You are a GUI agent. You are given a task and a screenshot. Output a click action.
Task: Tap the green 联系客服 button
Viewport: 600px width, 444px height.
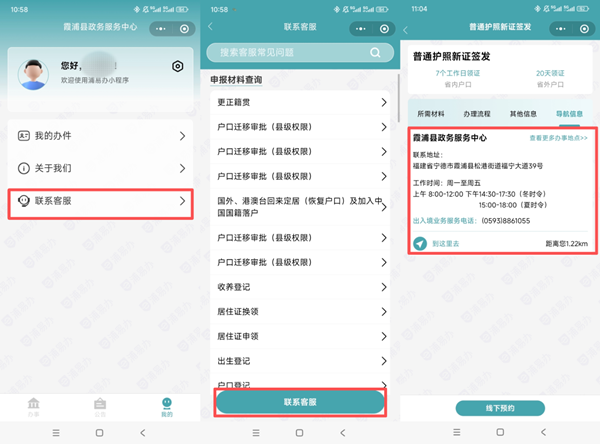(x=300, y=402)
